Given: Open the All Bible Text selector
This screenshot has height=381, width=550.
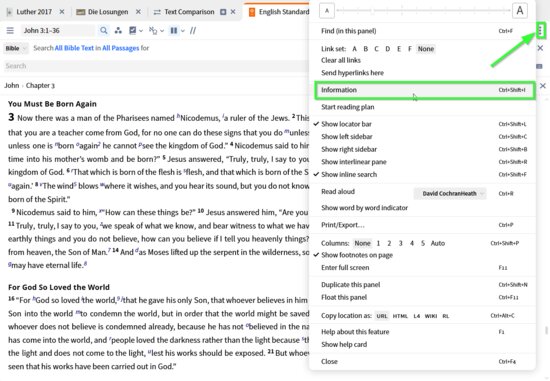Looking at the screenshot, I should tap(74, 48).
